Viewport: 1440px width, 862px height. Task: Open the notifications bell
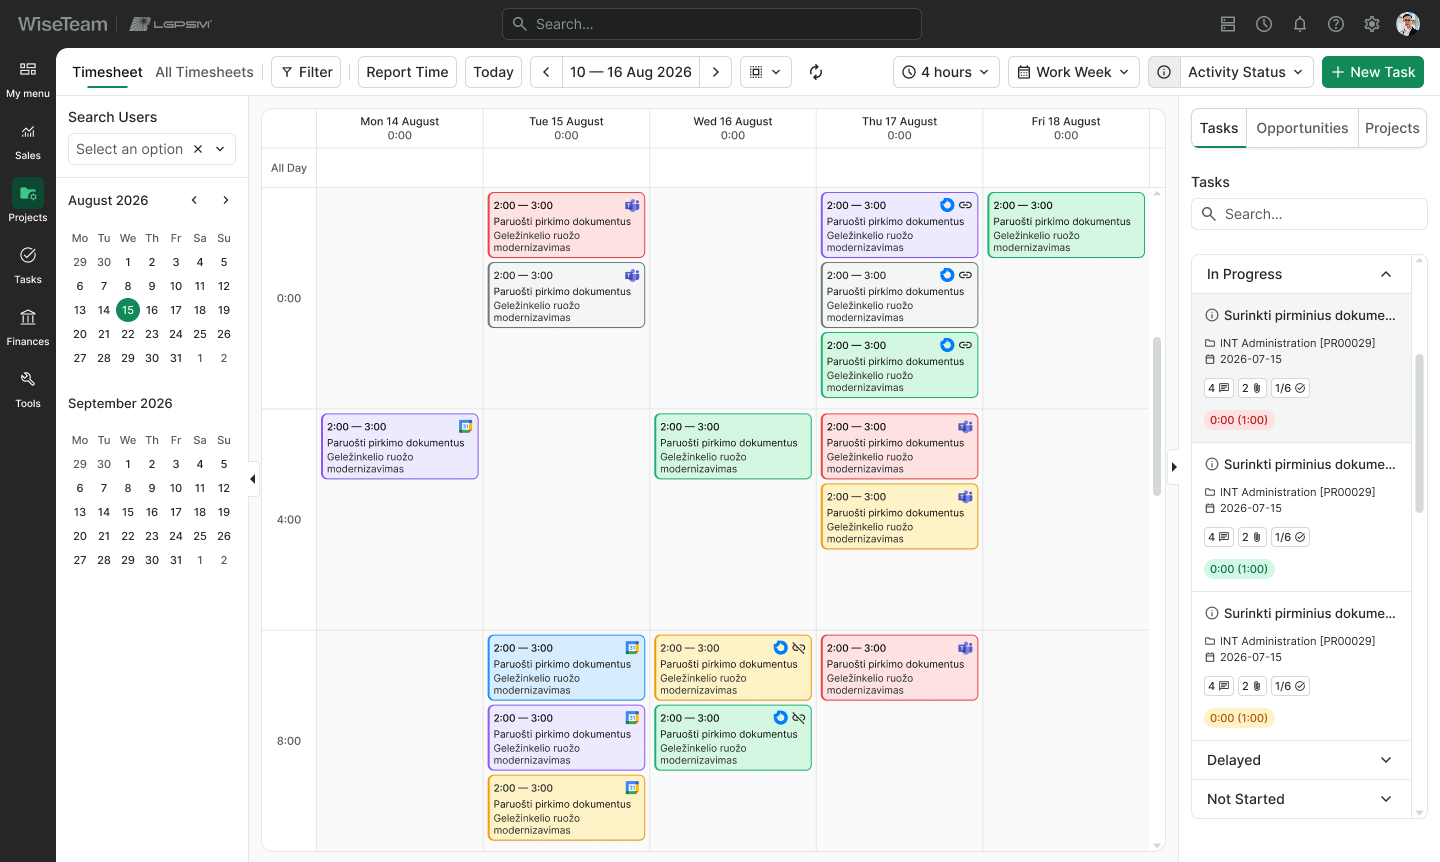pyautogui.click(x=1300, y=24)
